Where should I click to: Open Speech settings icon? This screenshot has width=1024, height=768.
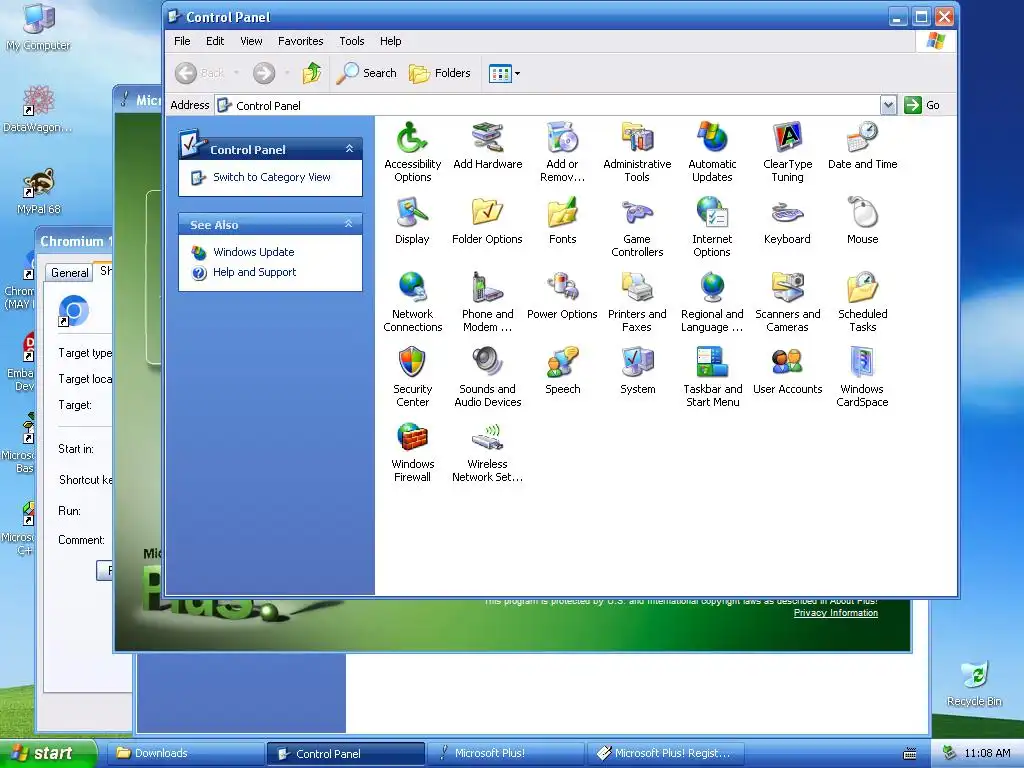point(562,370)
